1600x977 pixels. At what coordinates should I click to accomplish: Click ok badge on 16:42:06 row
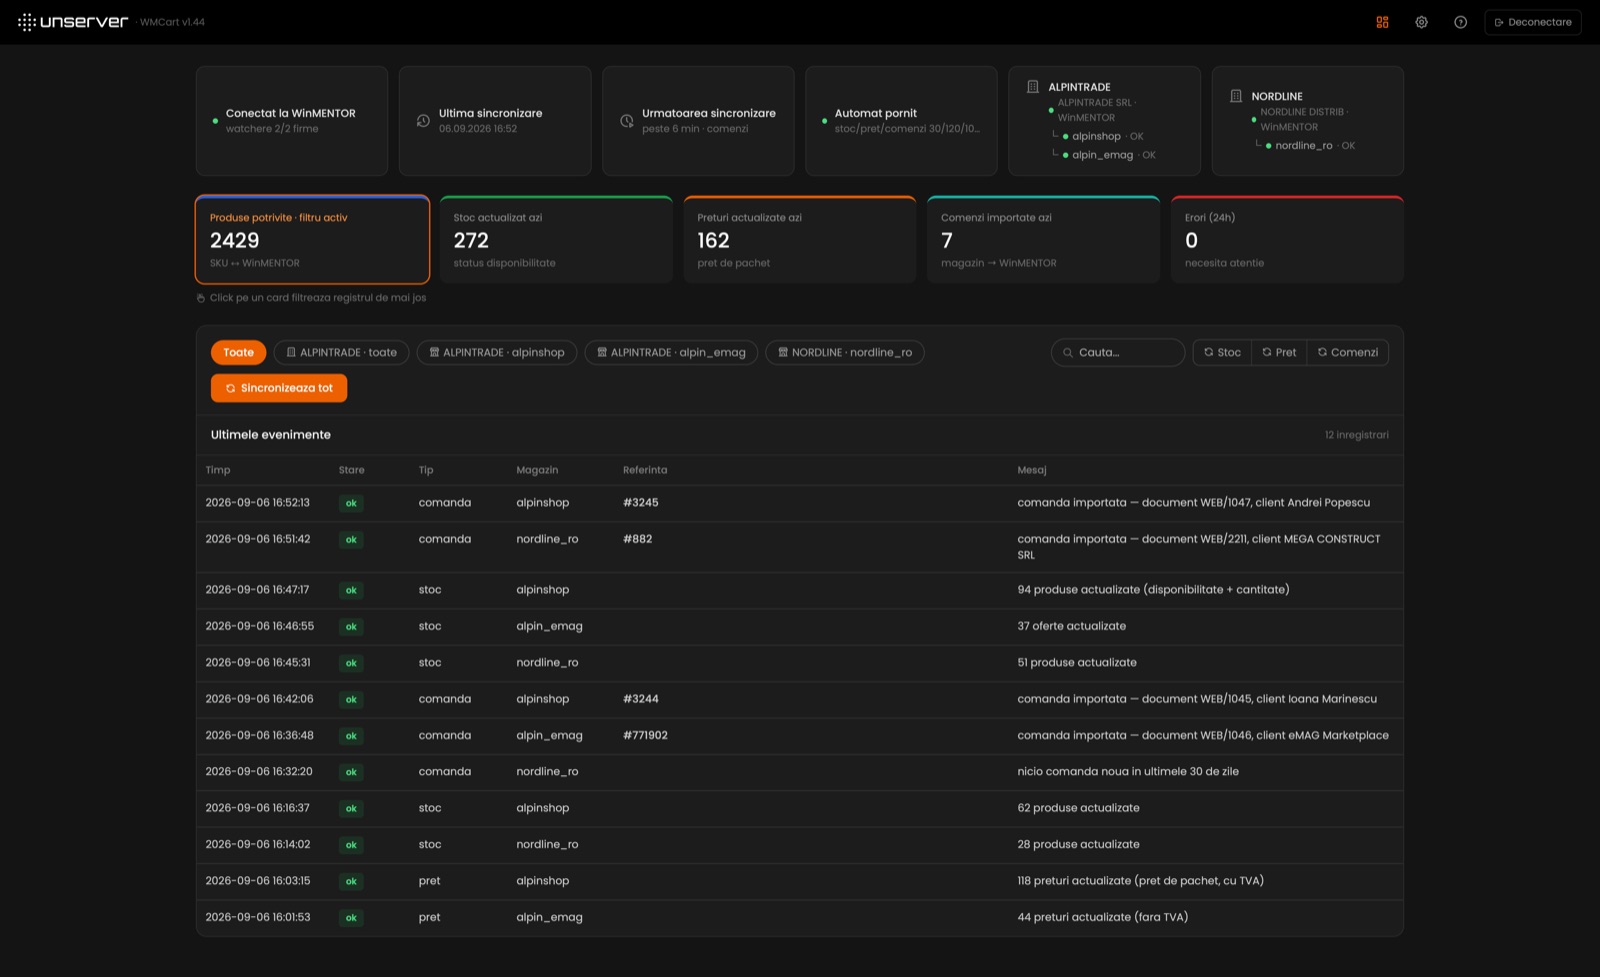coord(351,699)
